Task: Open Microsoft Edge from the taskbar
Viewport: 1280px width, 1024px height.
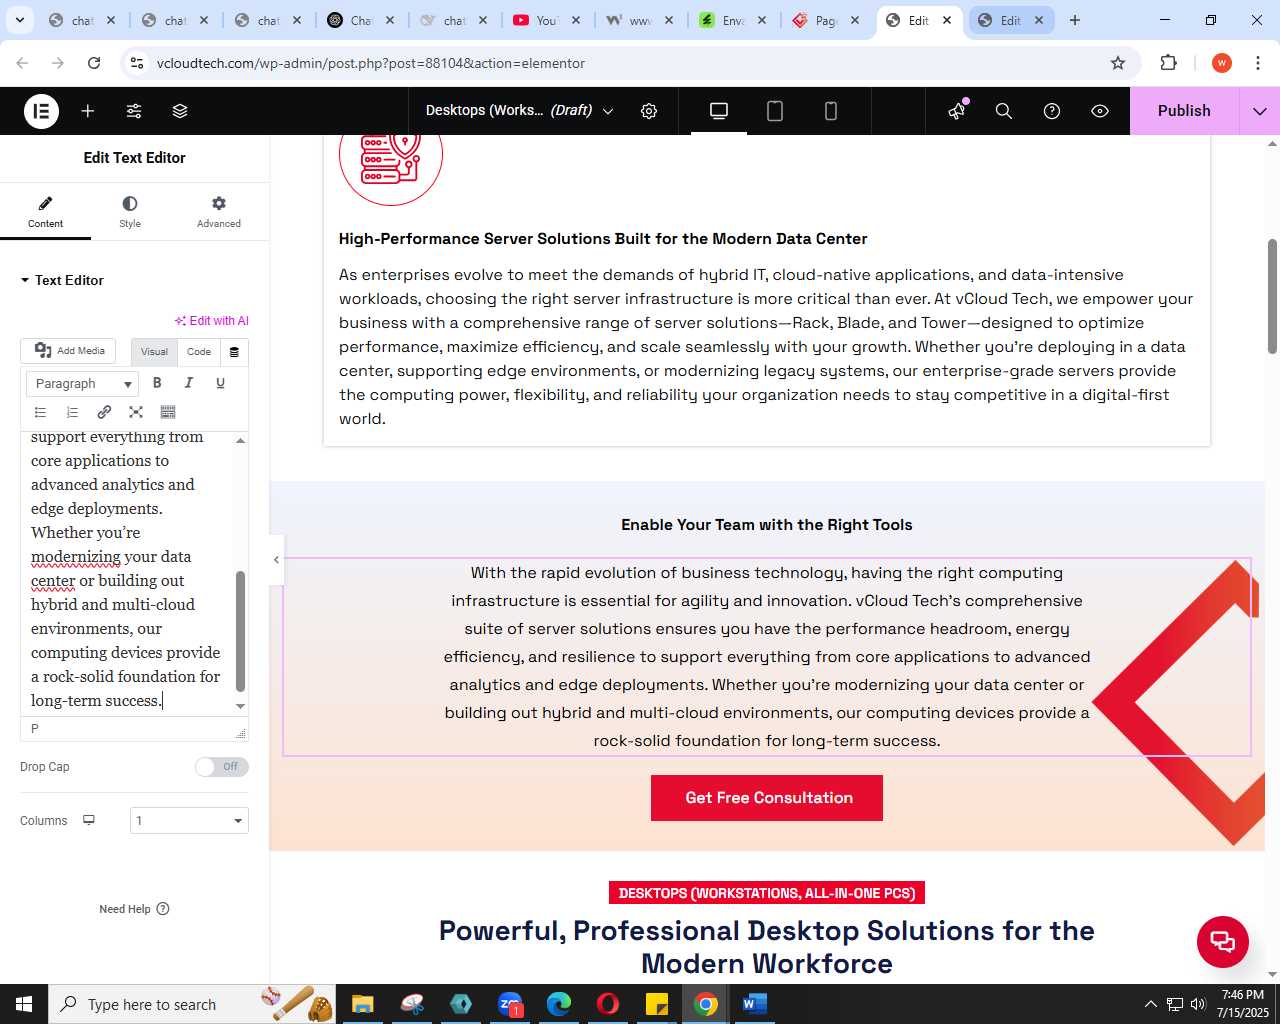Action: coord(559,1004)
